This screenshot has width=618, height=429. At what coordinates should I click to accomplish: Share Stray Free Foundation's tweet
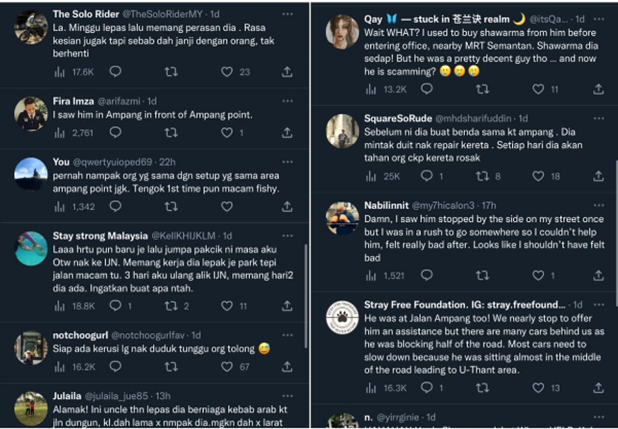598,387
